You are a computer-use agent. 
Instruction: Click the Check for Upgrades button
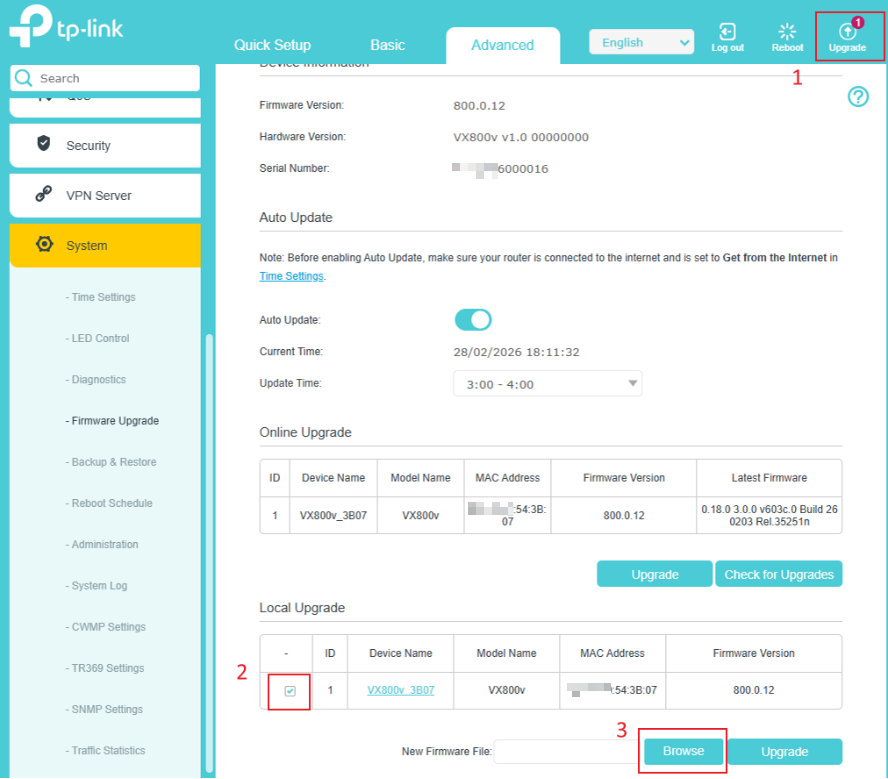tap(778, 574)
